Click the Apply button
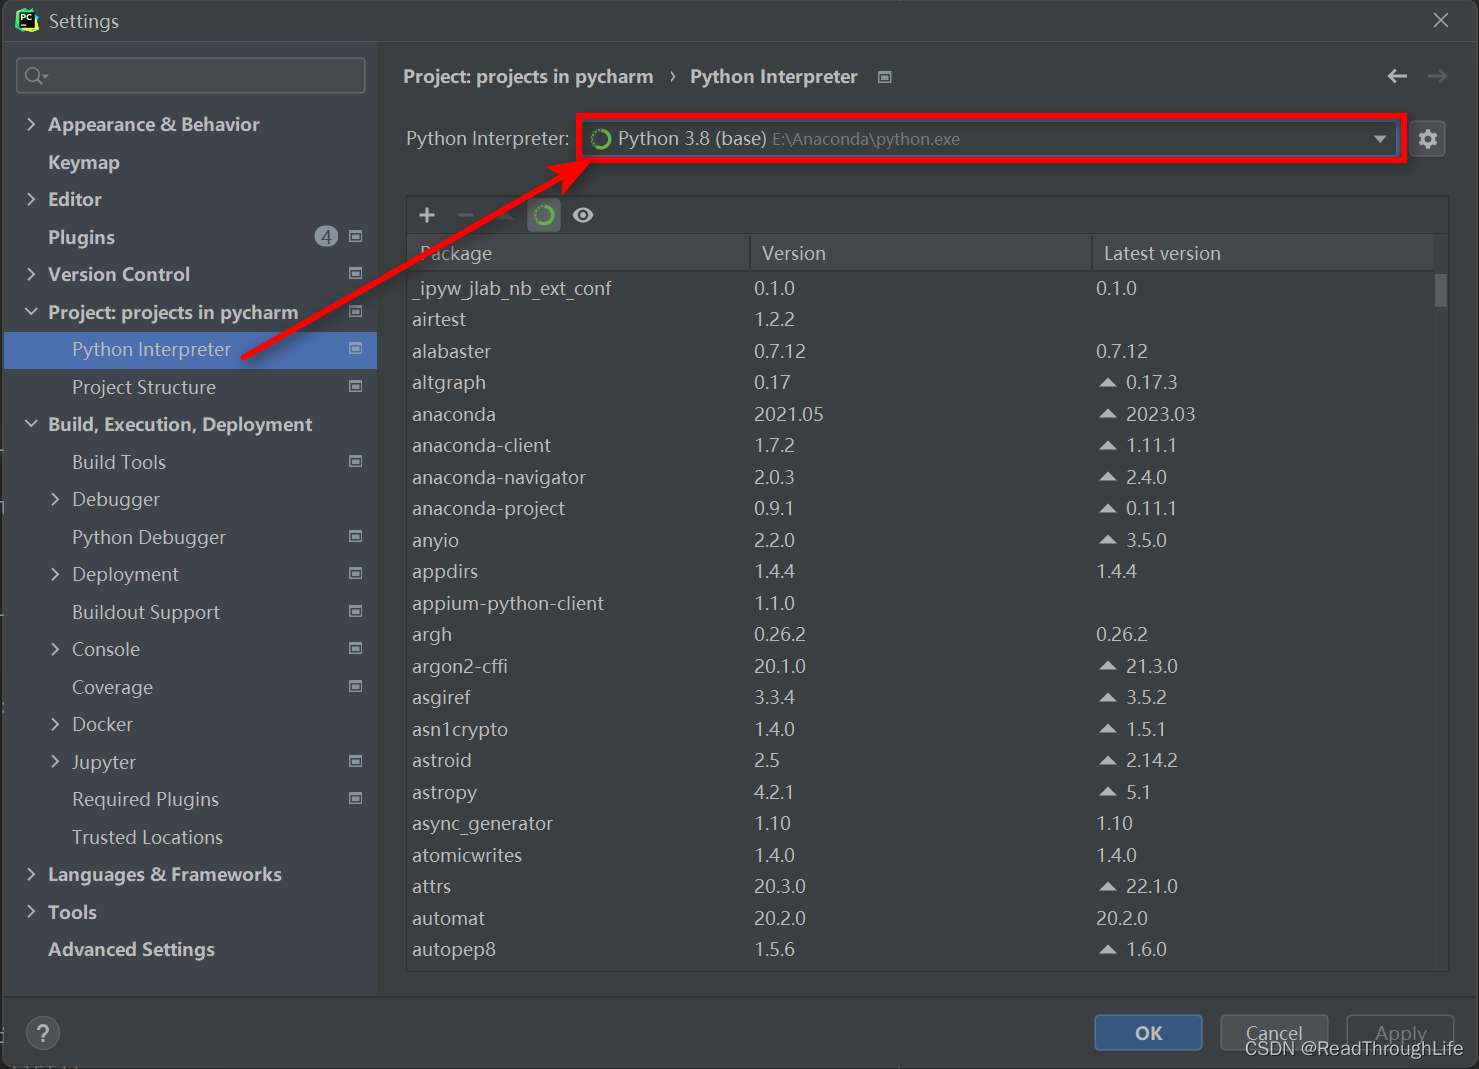 click(1400, 1033)
